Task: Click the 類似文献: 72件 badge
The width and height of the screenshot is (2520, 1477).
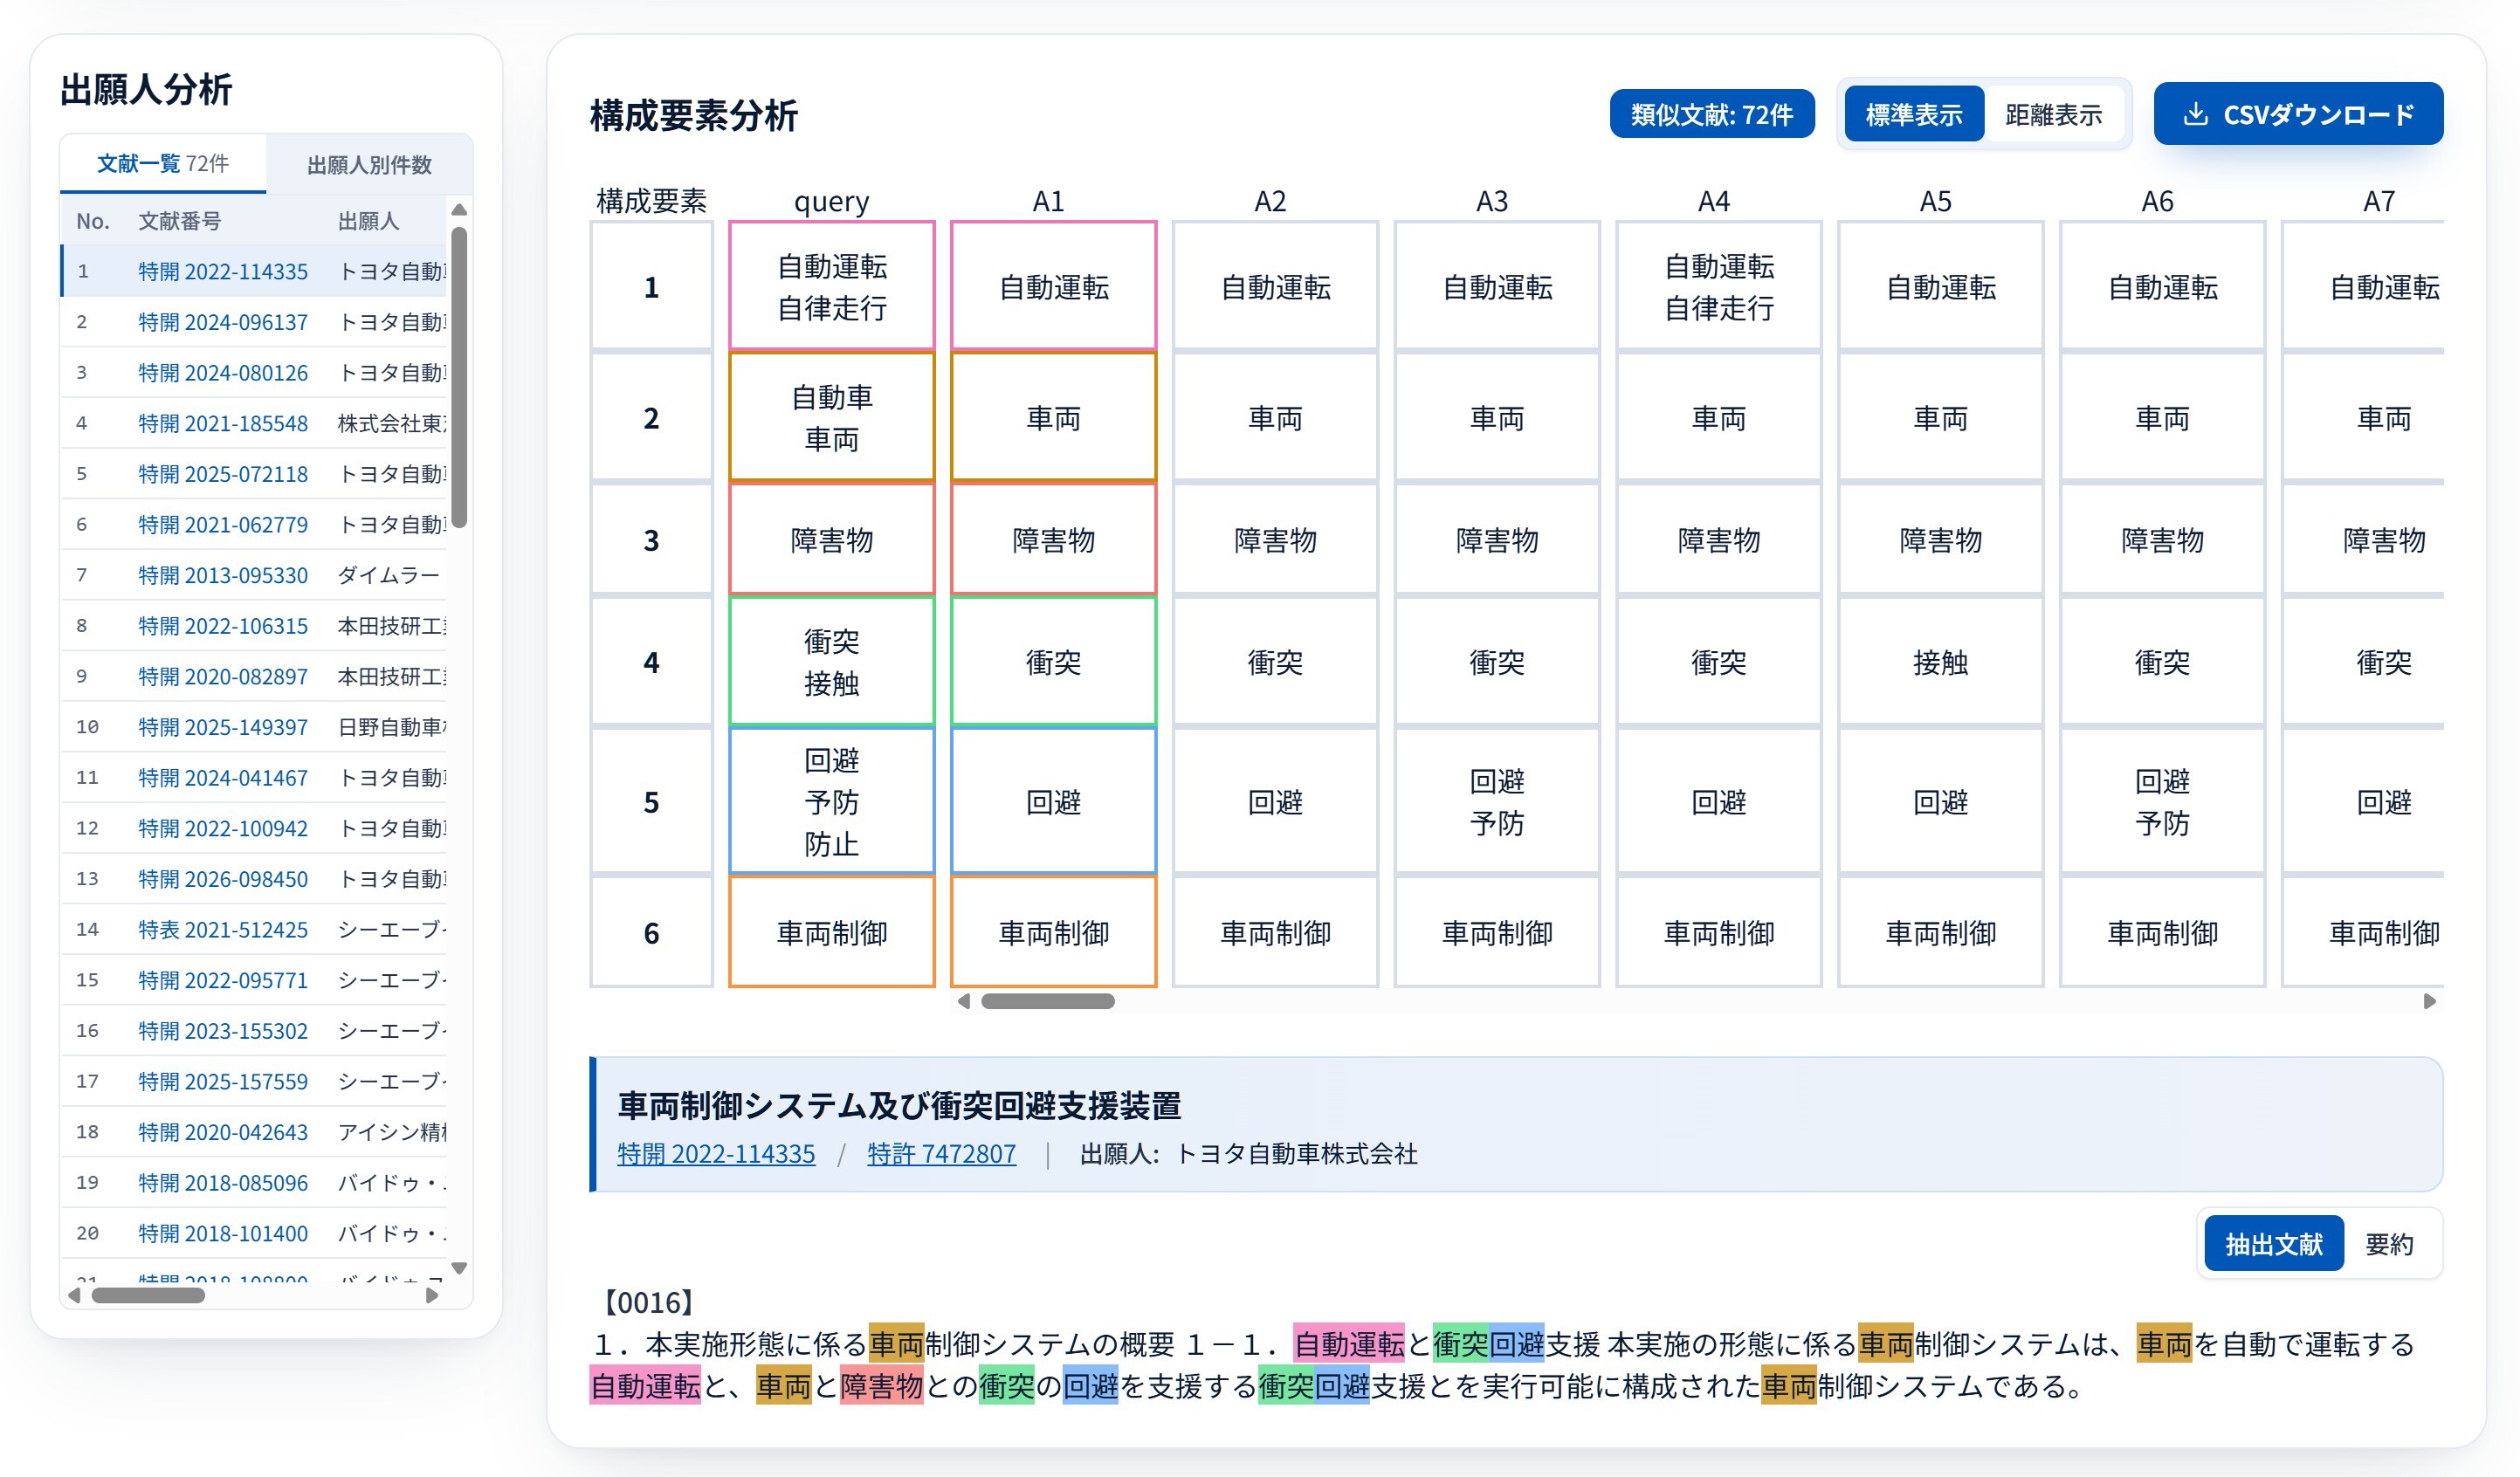Action: [1711, 114]
